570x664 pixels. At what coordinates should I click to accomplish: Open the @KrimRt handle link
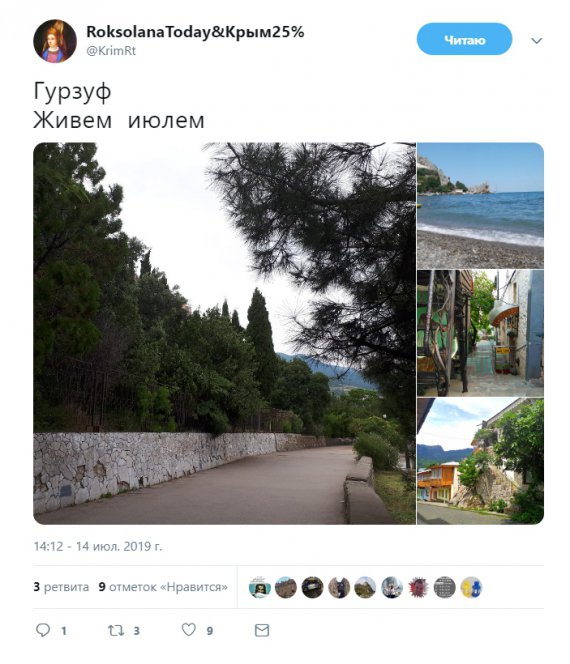point(111,51)
